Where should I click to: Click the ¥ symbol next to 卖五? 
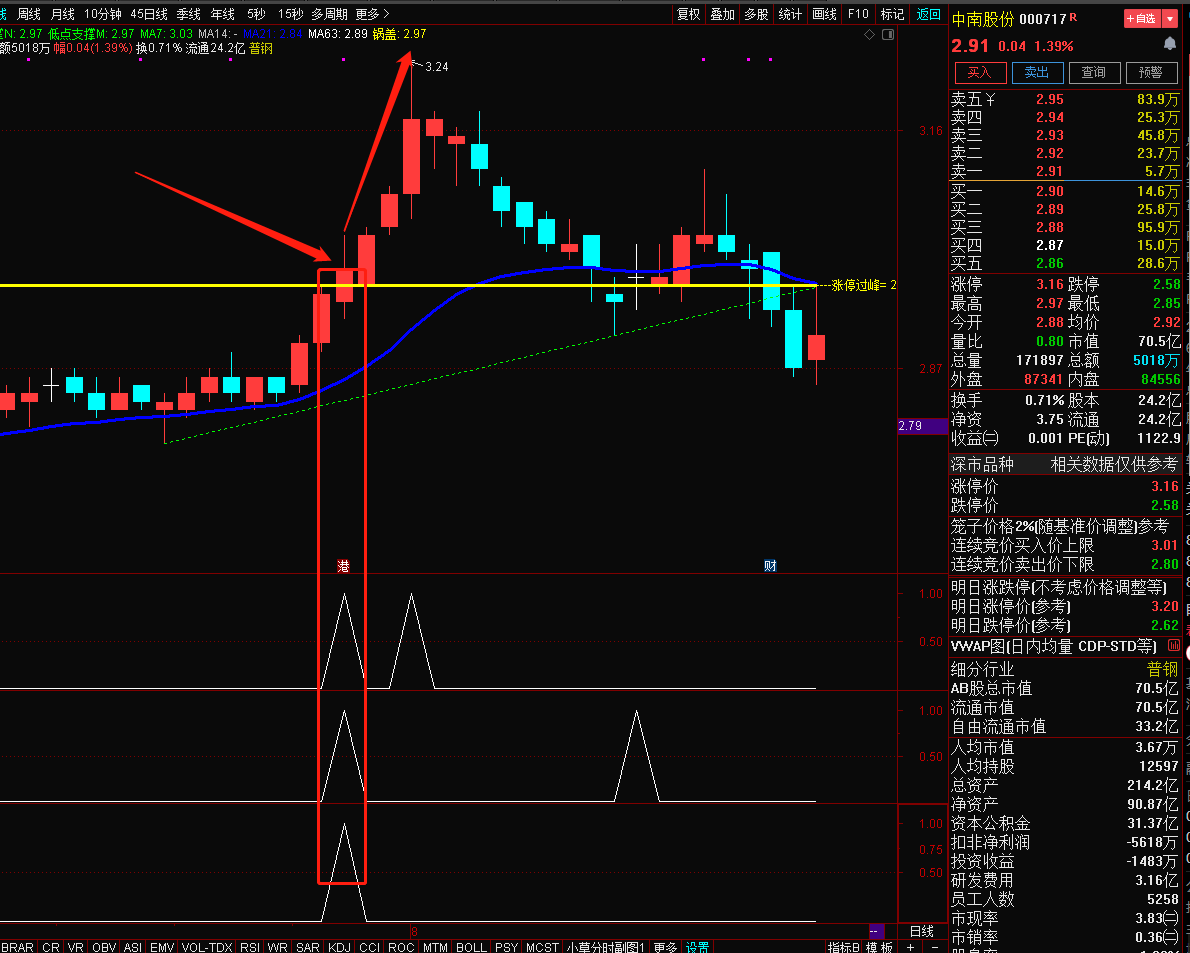pos(990,99)
